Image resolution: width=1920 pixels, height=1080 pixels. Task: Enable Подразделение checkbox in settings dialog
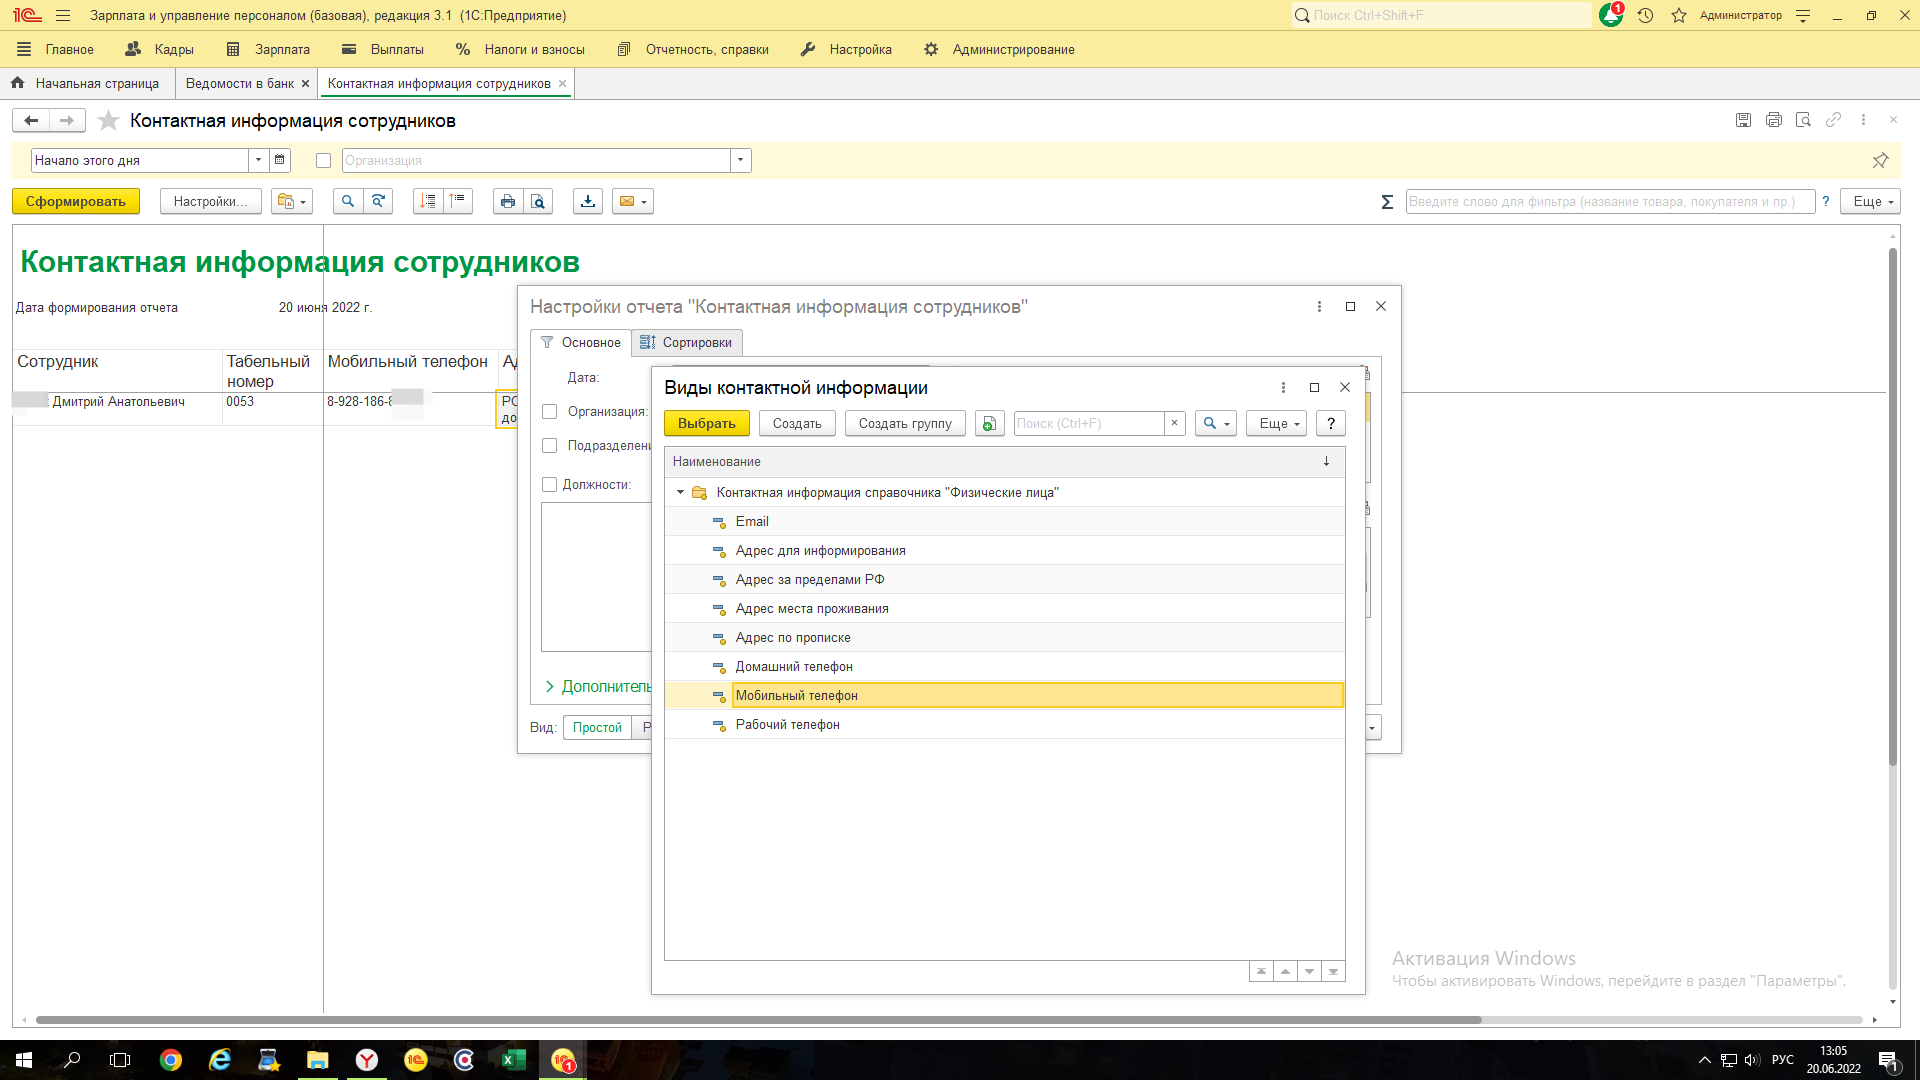point(549,446)
